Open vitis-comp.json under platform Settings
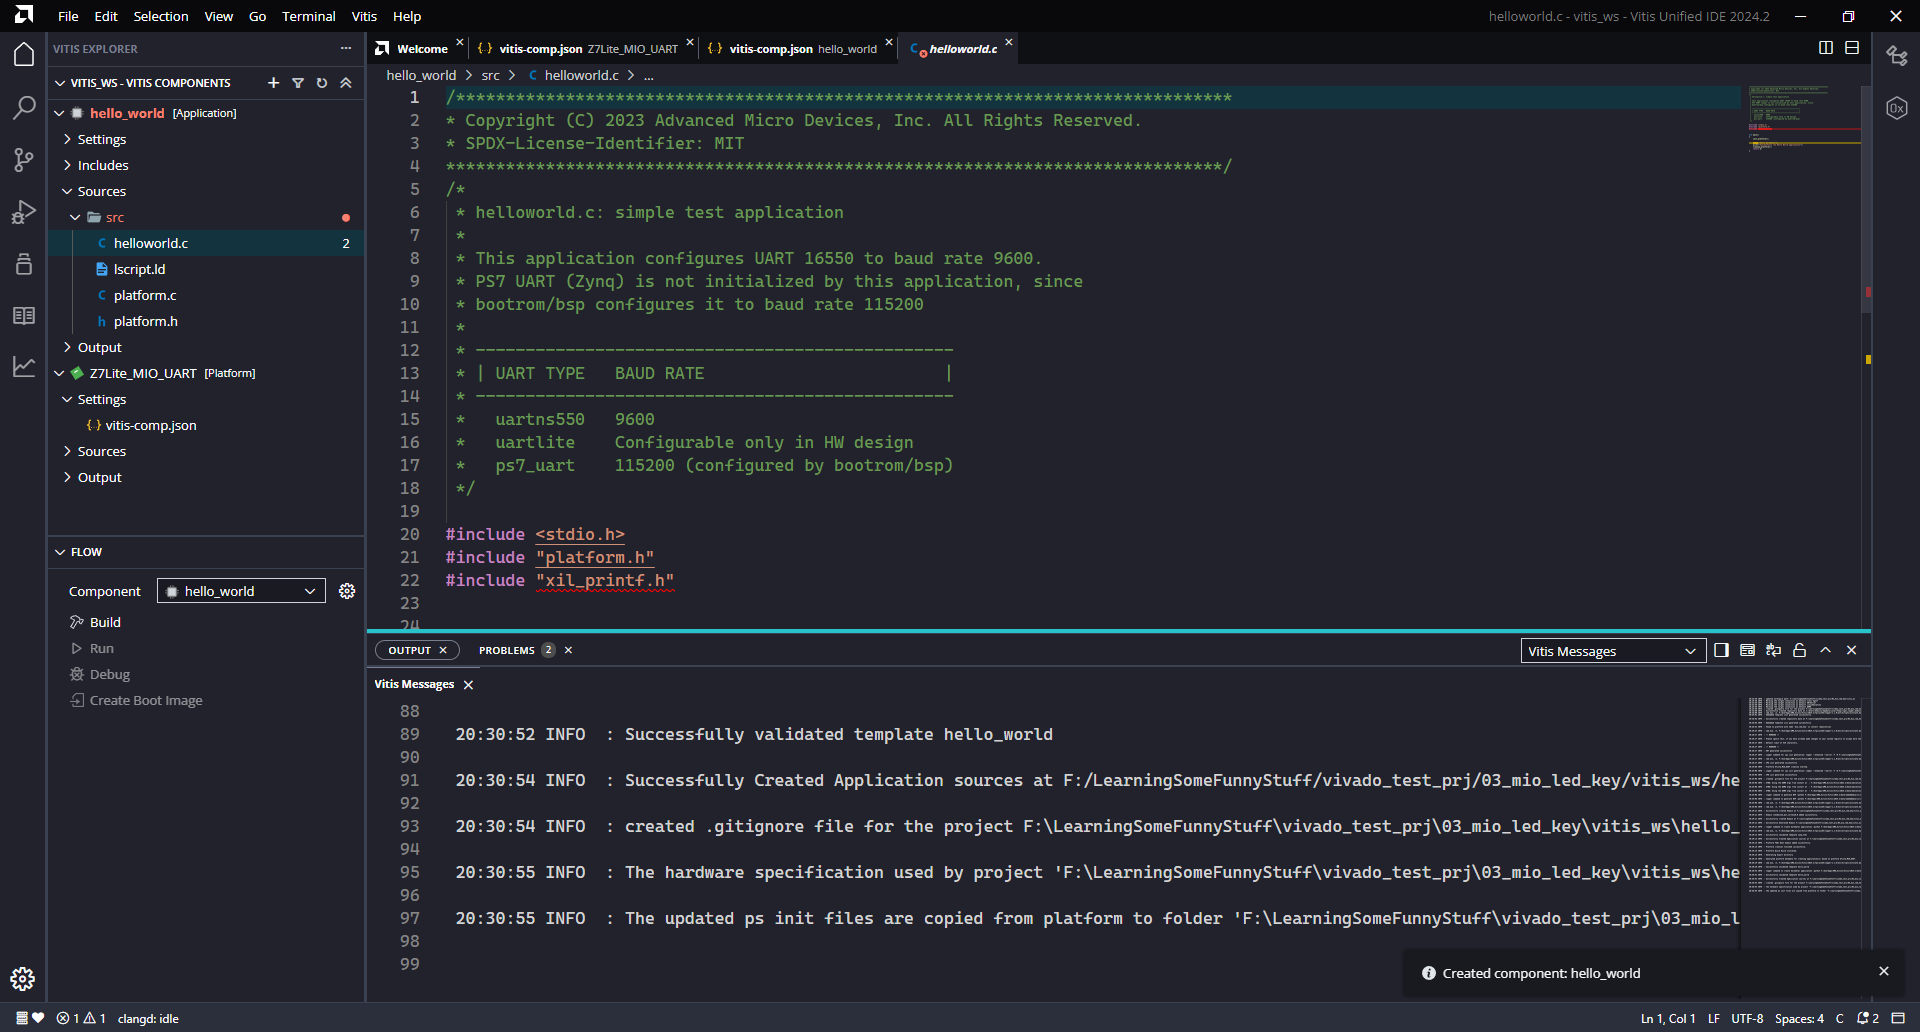Screen dimensions: 1920x1032 pyautogui.click(x=151, y=425)
